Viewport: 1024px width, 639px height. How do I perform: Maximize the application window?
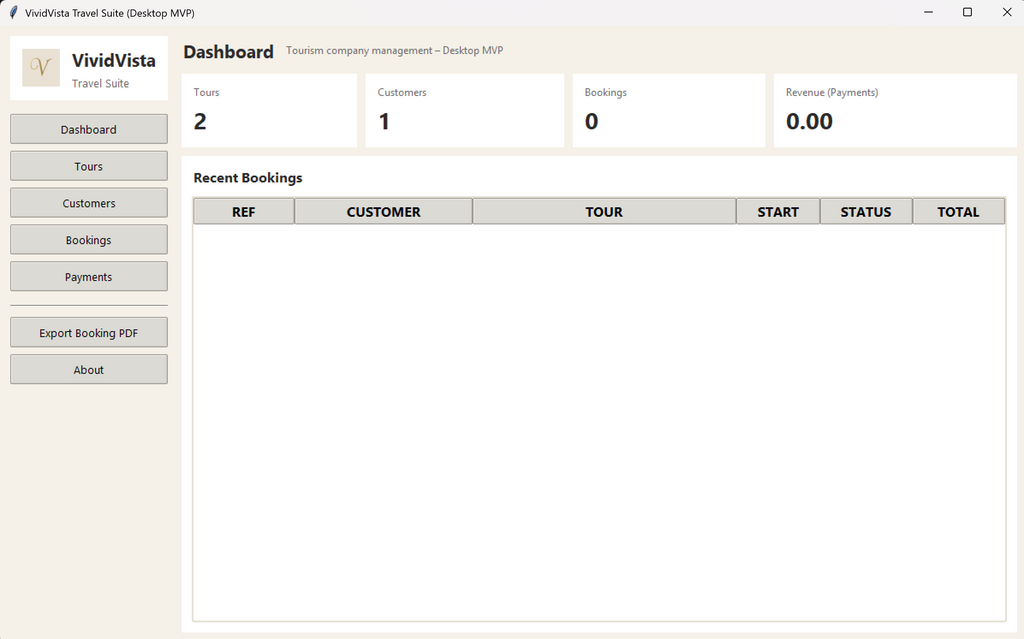pyautogui.click(x=967, y=13)
